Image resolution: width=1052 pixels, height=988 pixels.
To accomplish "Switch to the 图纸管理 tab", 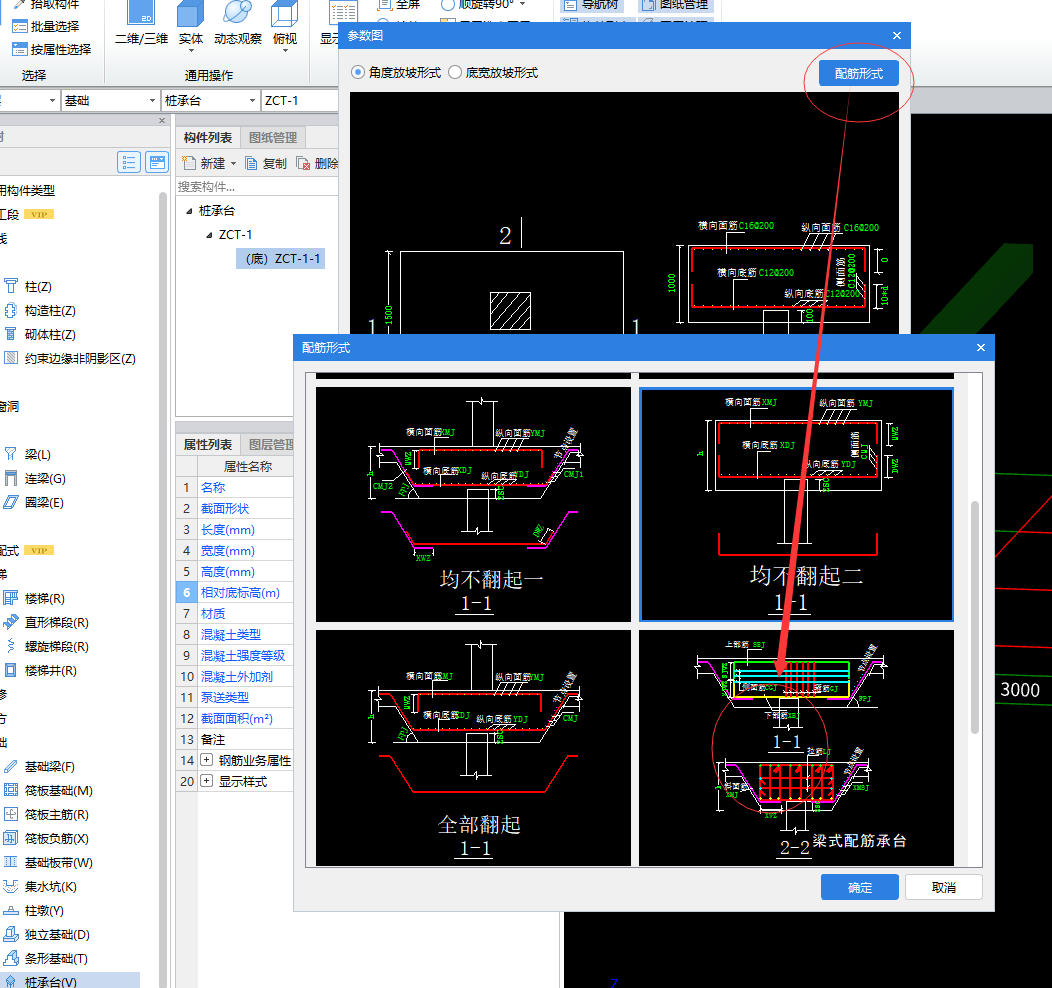I will point(273,138).
